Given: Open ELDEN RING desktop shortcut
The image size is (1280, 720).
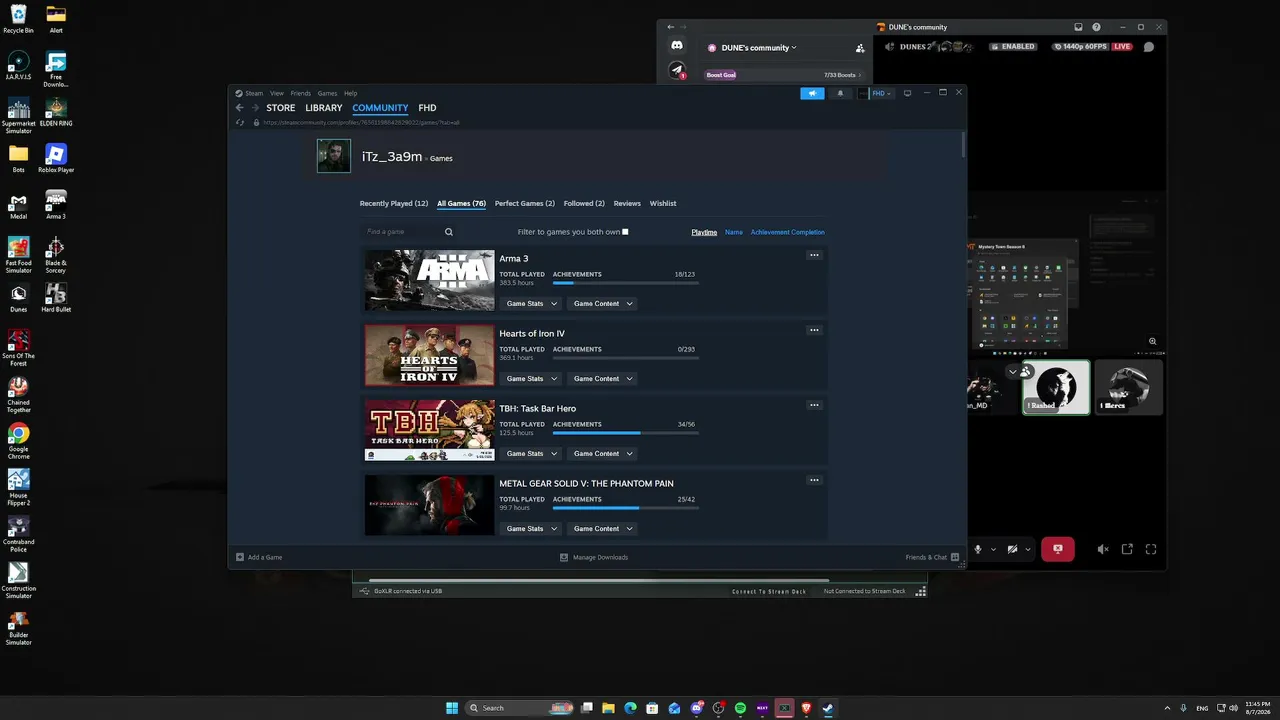Looking at the screenshot, I should click(x=56, y=112).
